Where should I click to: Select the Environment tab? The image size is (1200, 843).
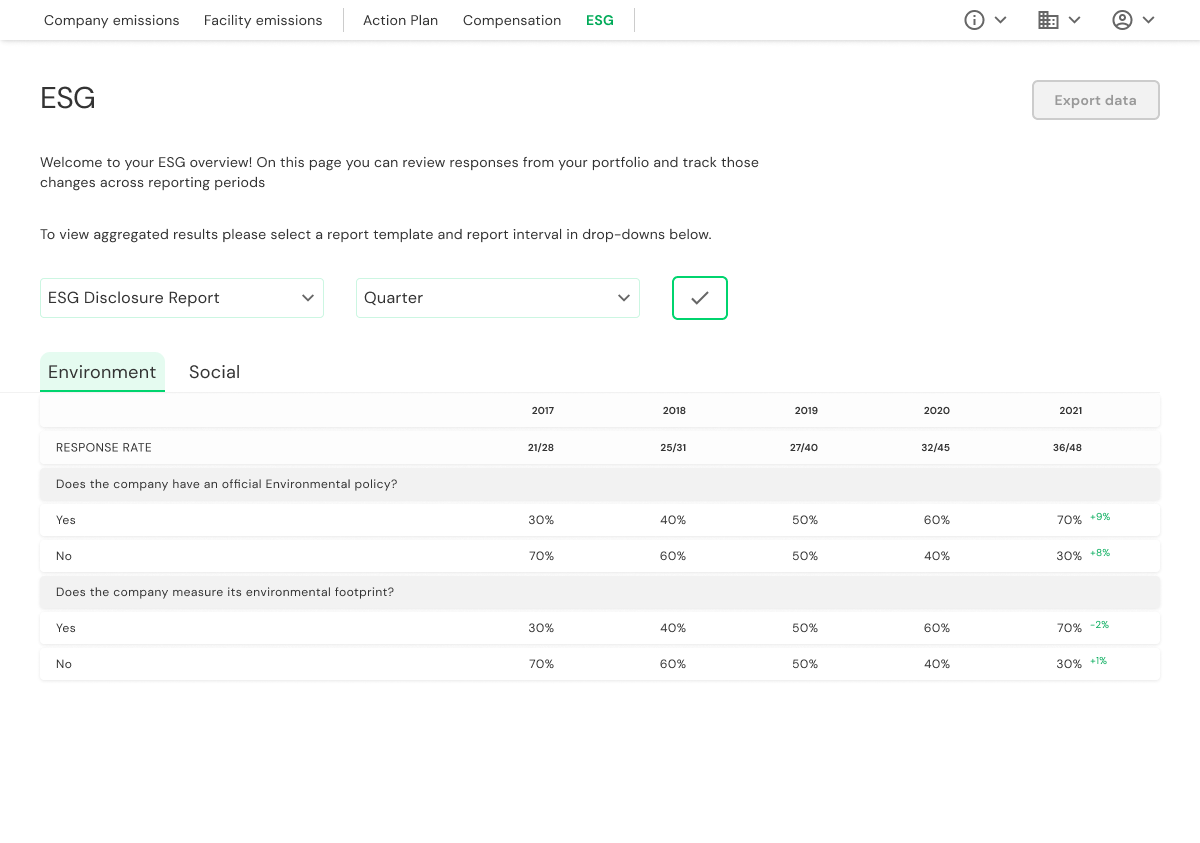pyautogui.click(x=102, y=372)
